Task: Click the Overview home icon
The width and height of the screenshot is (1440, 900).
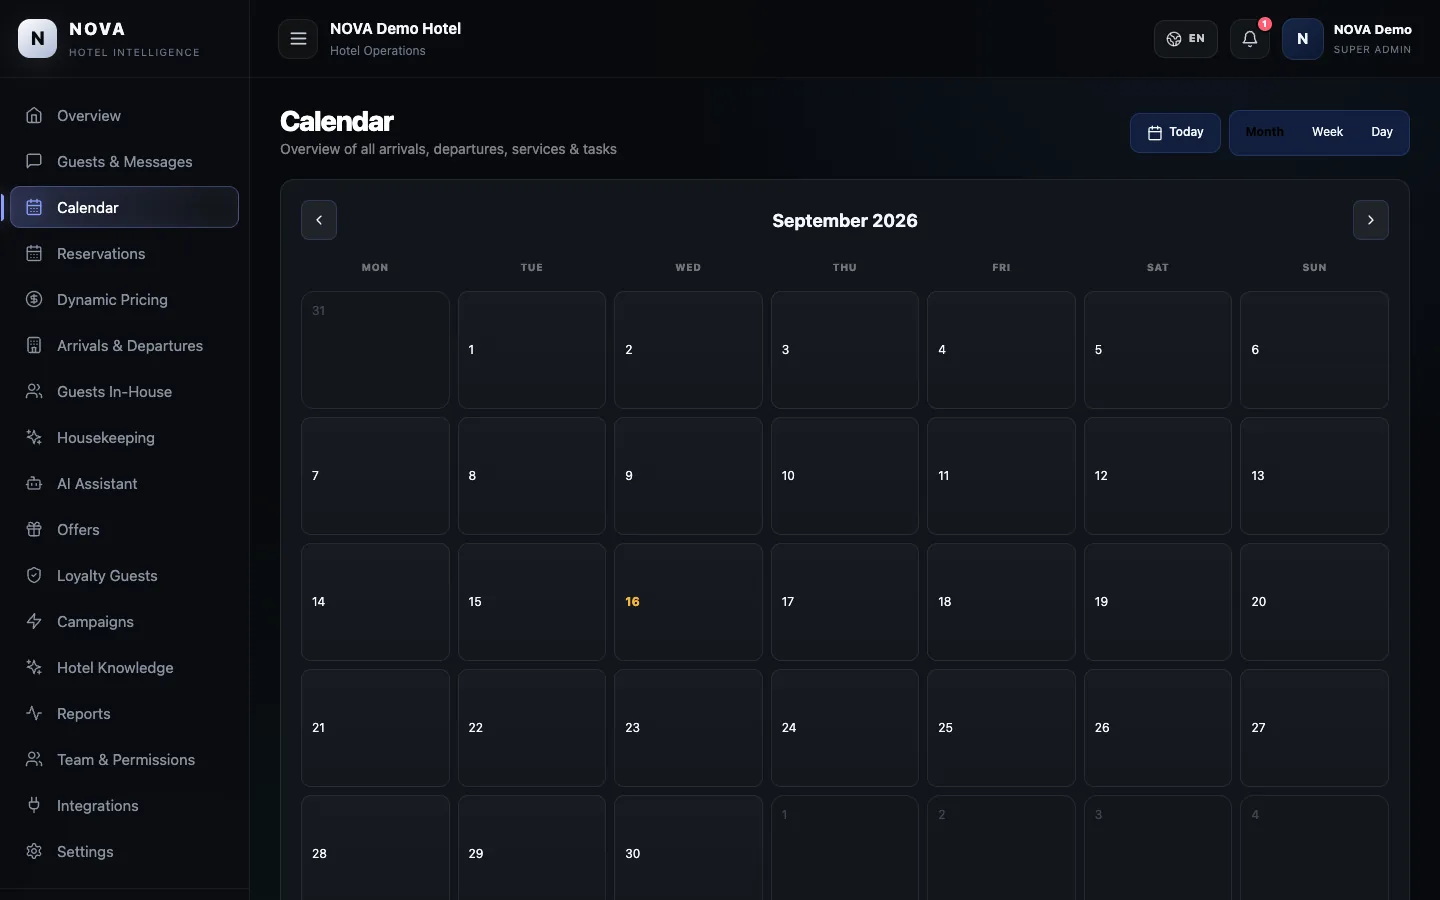Action: [34, 115]
